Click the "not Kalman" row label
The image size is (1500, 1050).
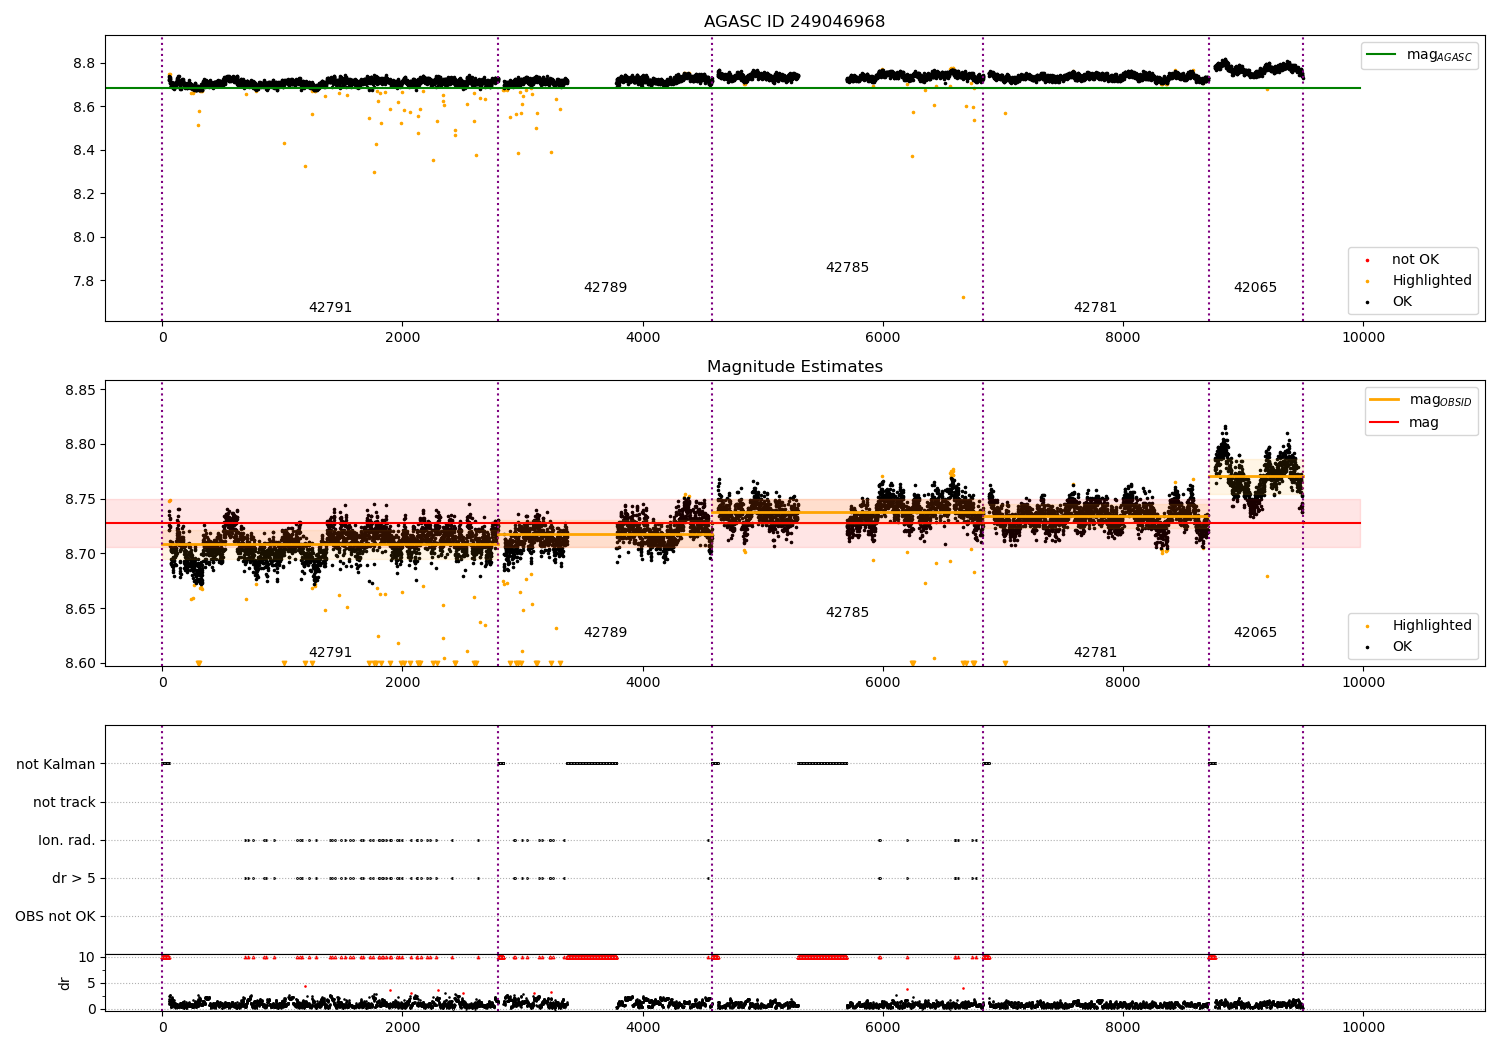(56, 764)
